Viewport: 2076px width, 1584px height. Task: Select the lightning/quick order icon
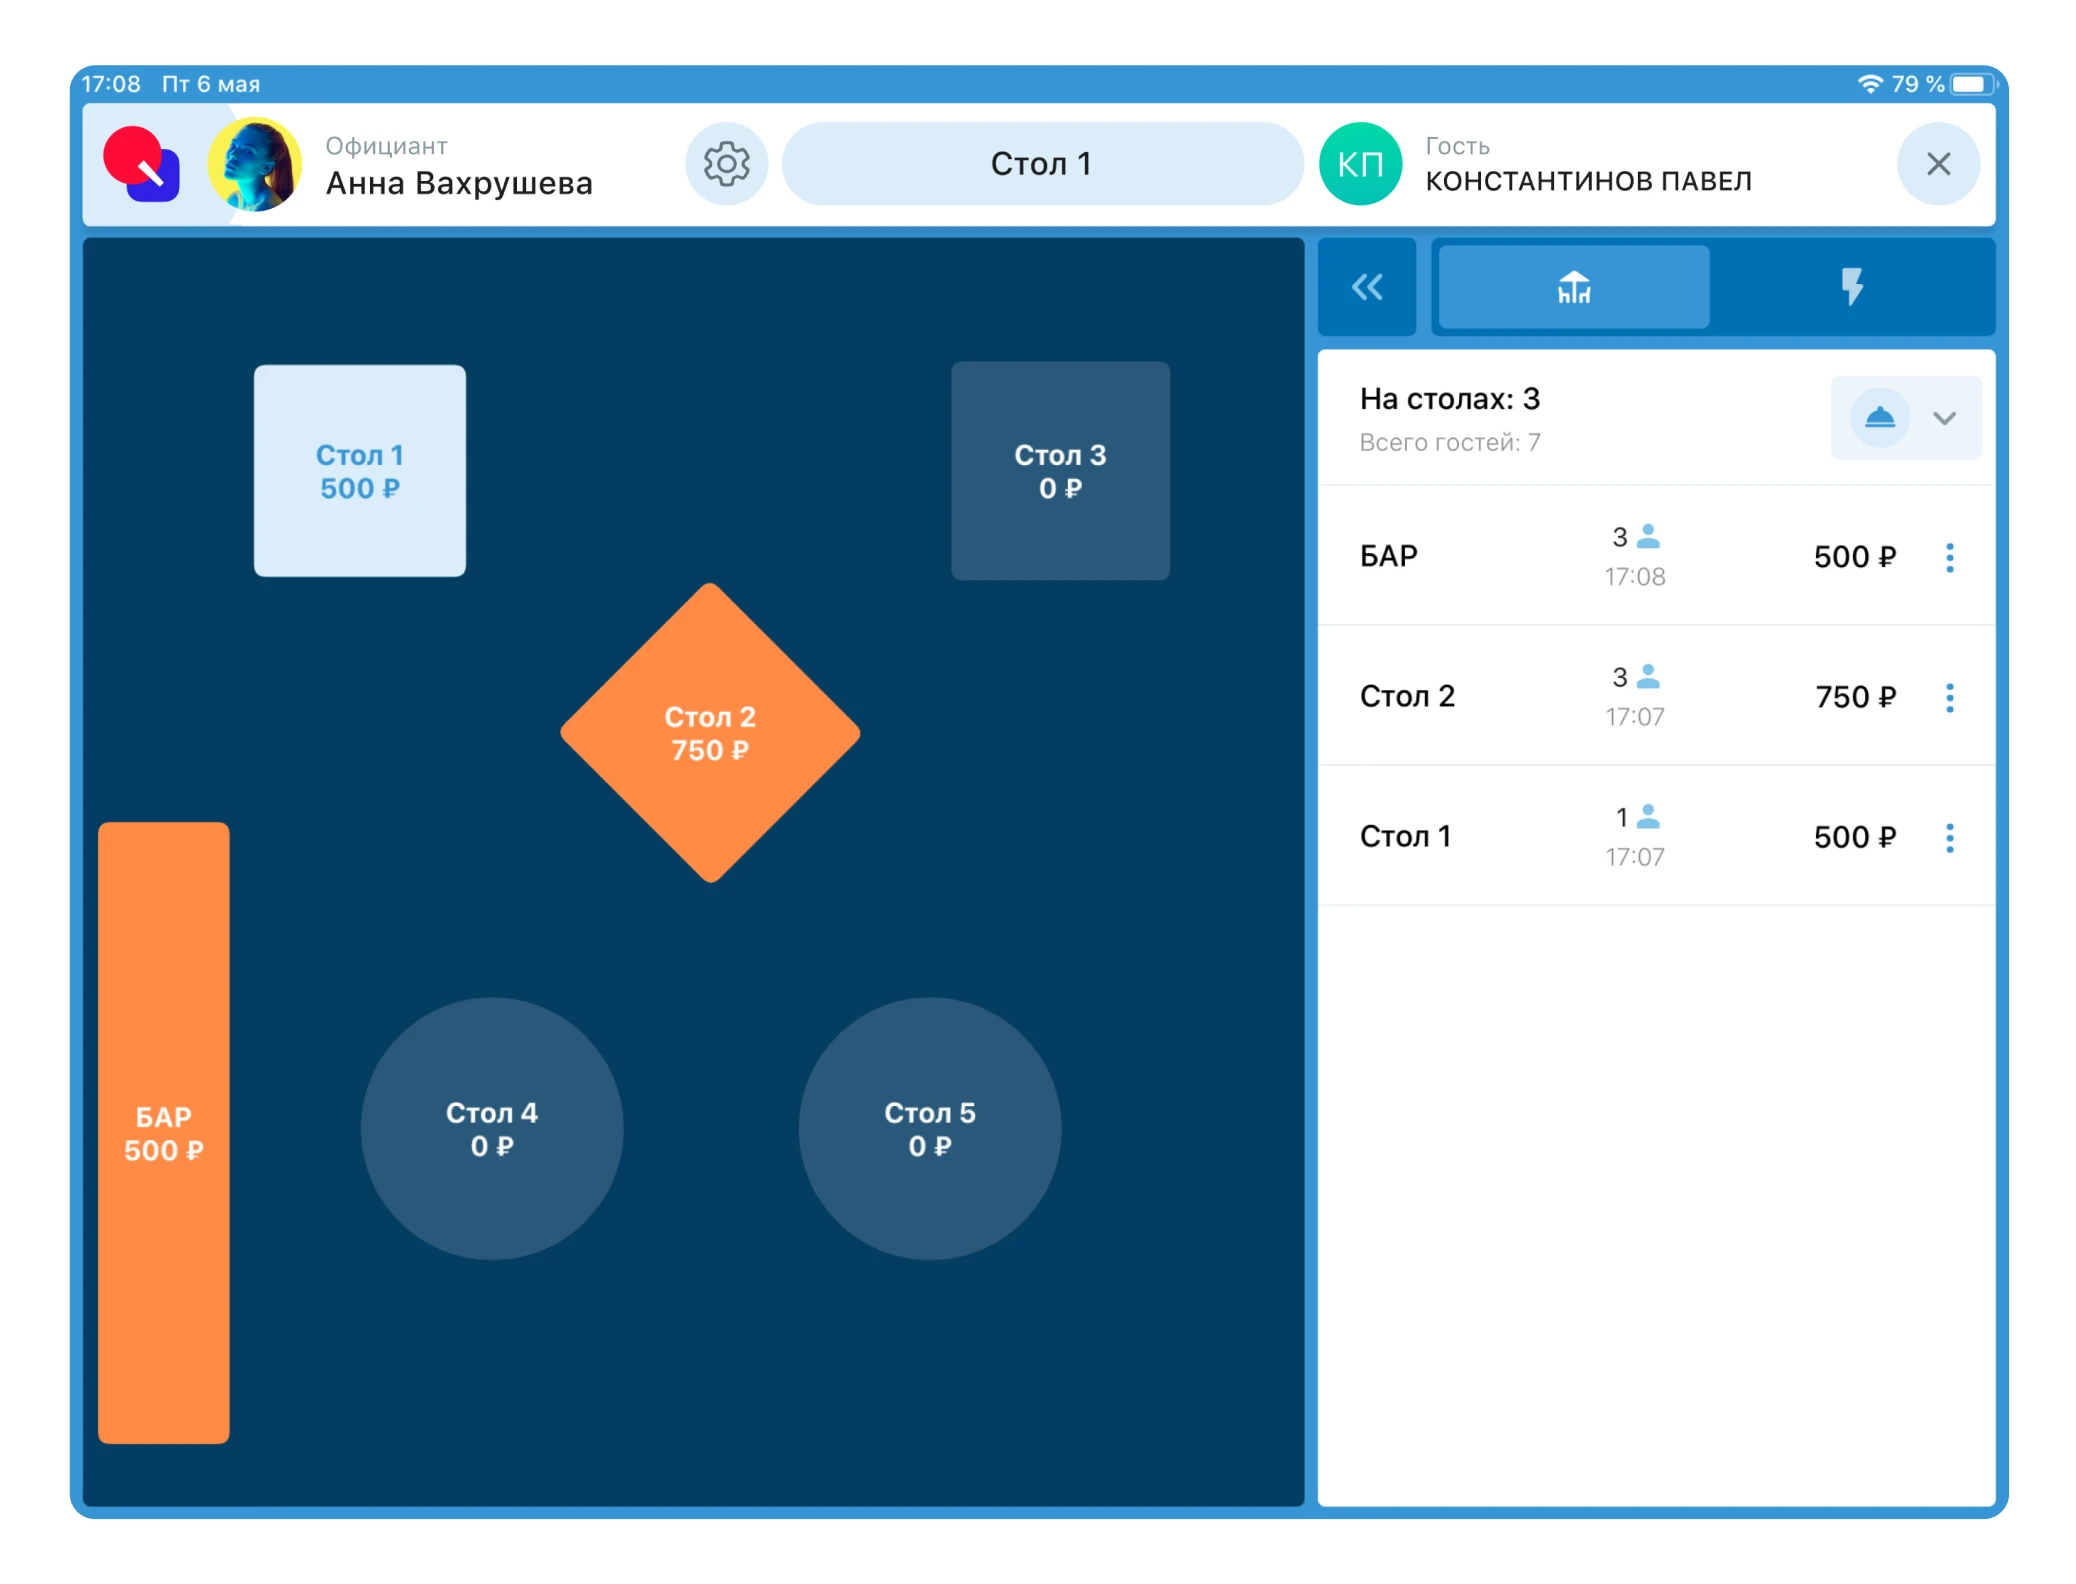point(1853,286)
